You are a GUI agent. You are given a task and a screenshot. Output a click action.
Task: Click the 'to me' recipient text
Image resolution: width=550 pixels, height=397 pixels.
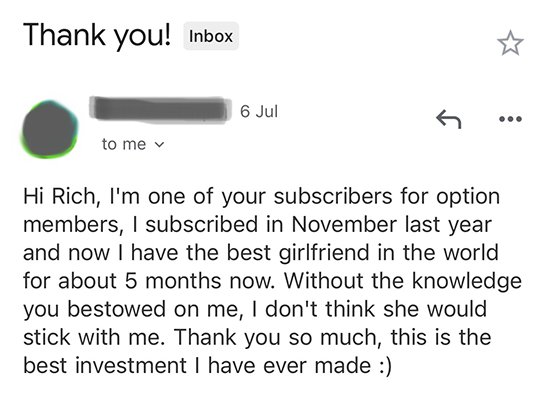123,144
